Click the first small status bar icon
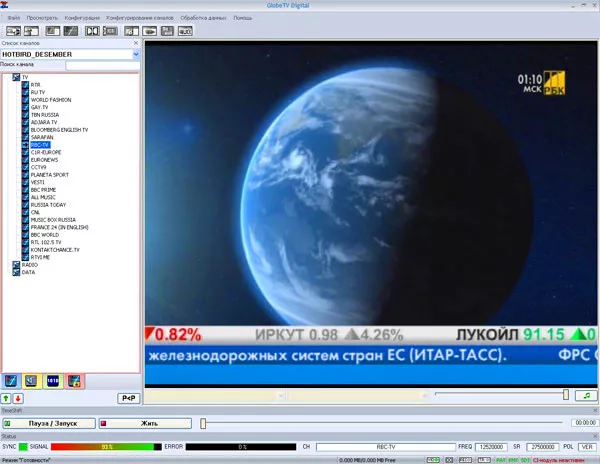Viewport: 600px width, 464px height. [433, 460]
